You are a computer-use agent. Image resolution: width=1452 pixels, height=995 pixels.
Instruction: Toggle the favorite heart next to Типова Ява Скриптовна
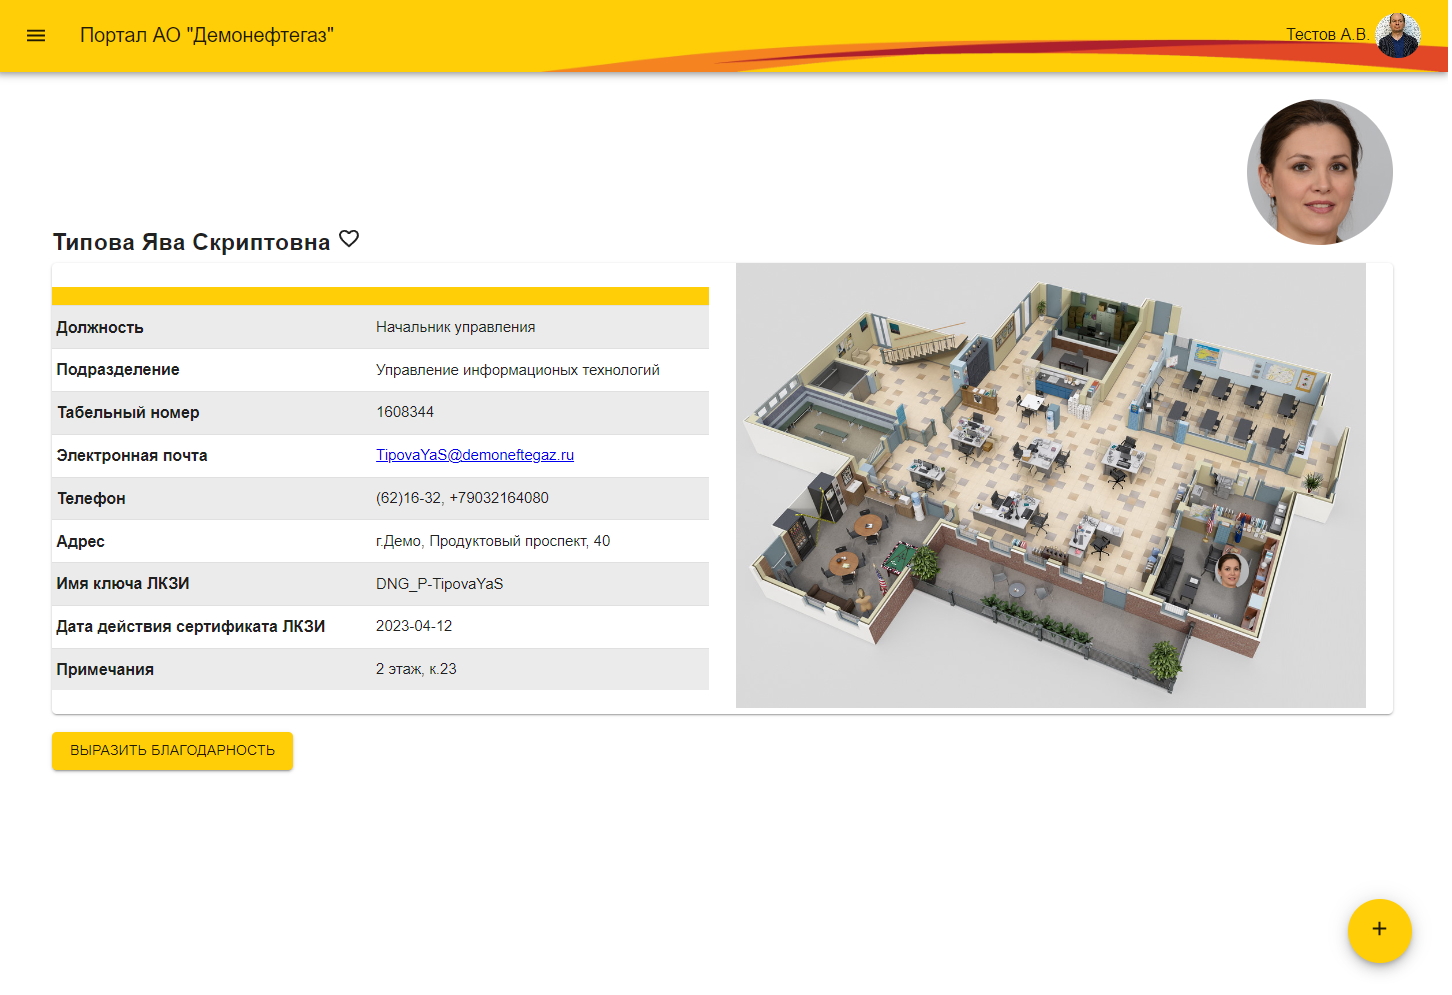coord(349,239)
